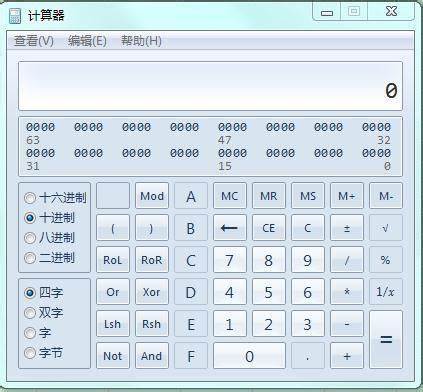Click the Lsh left shift button
Screen dimensions: 423x392
[x=113, y=324]
